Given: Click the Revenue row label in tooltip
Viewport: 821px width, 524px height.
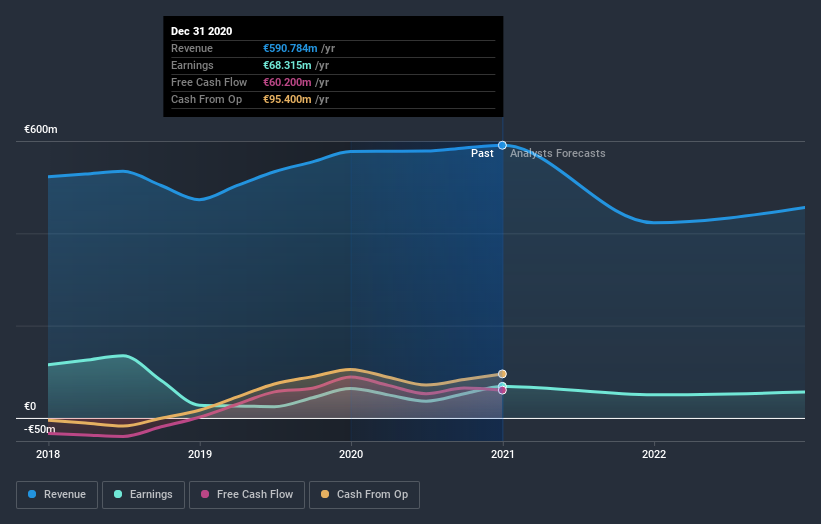Looking at the screenshot, I should [x=192, y=48].
